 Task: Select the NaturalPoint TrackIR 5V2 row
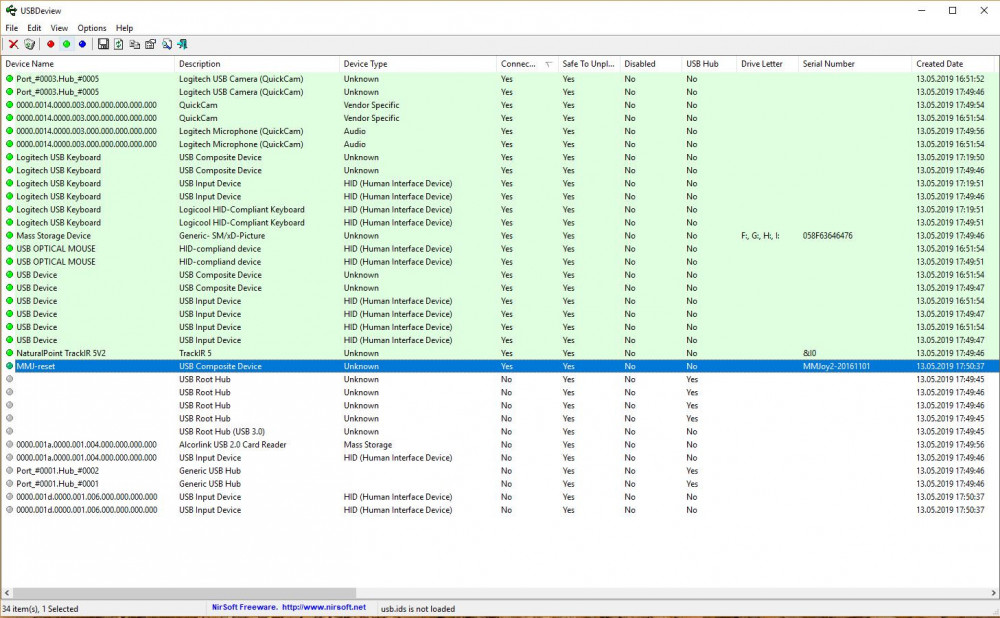(61, 353)
